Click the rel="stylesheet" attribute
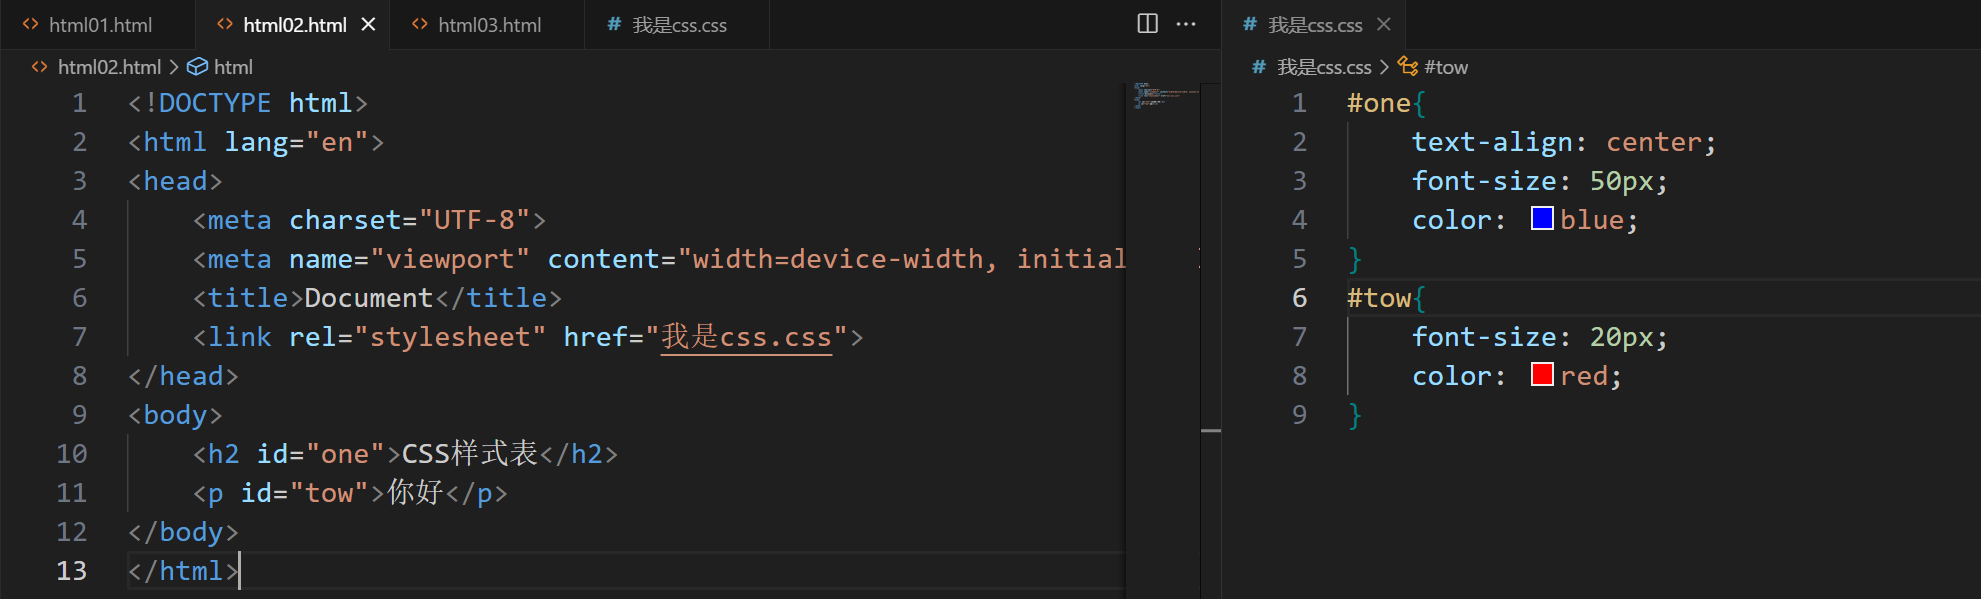 point(418,337)
